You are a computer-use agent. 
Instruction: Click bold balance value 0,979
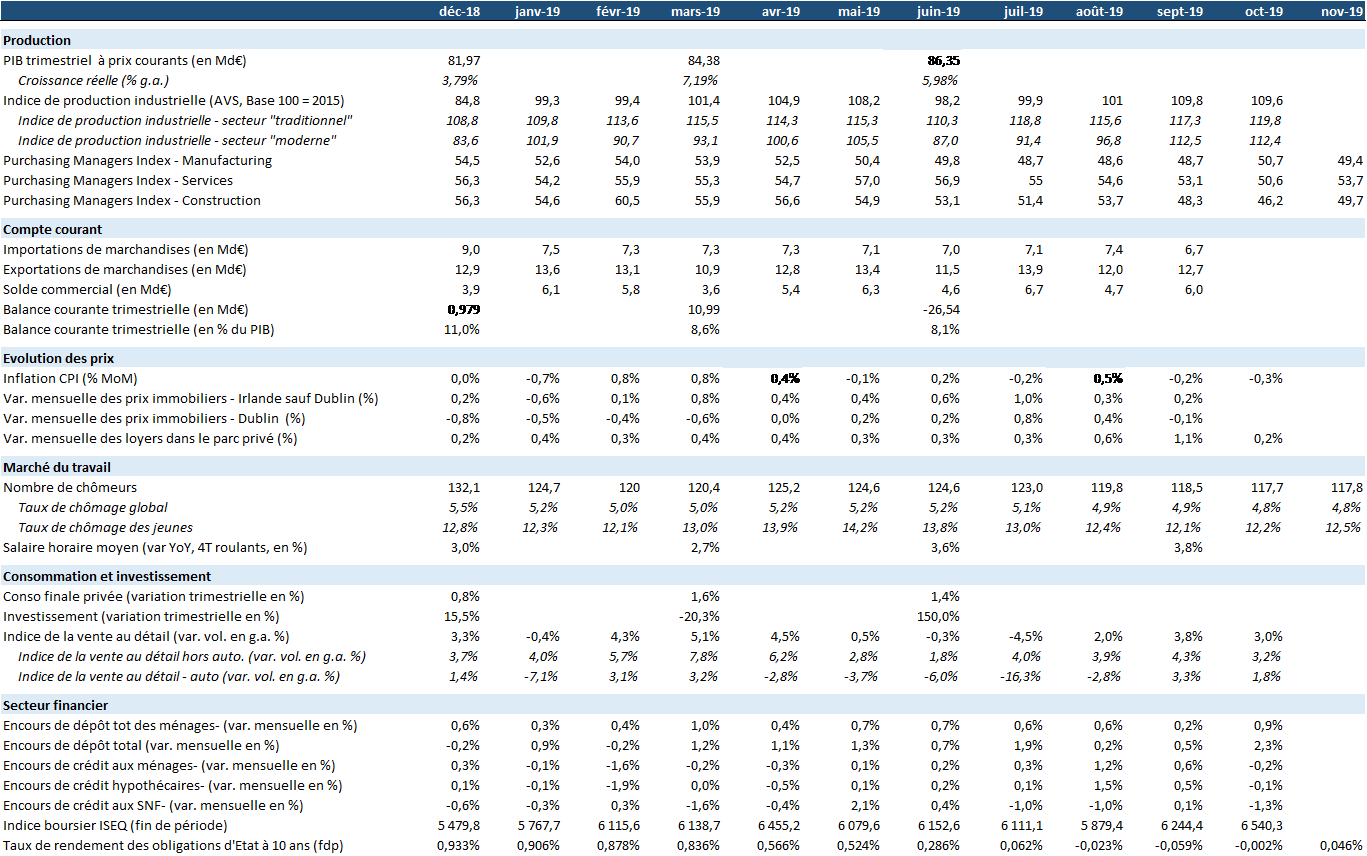coord(463,309)
